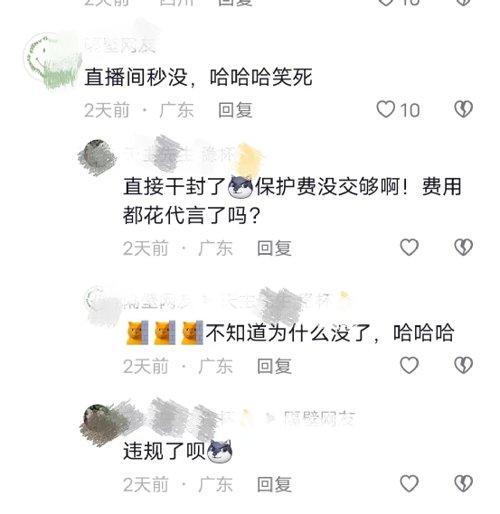The width and height of the screenshot is (500, 514).
Task: Like the '直接干封了' reply
Action: (x=409, y=247)
